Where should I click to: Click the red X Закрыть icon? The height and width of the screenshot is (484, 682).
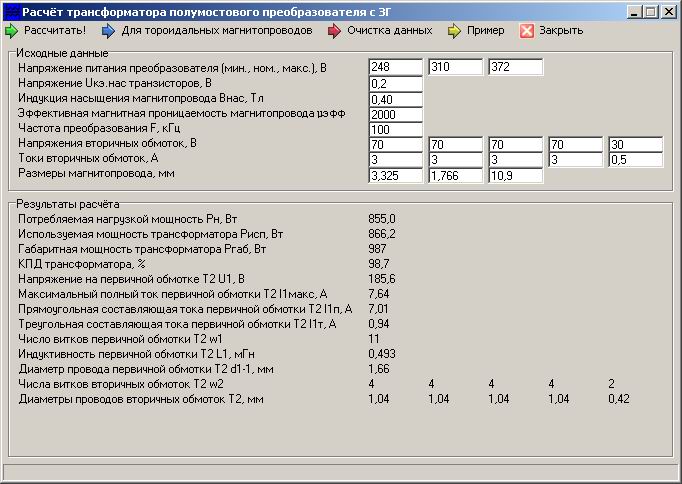(527, 31)
